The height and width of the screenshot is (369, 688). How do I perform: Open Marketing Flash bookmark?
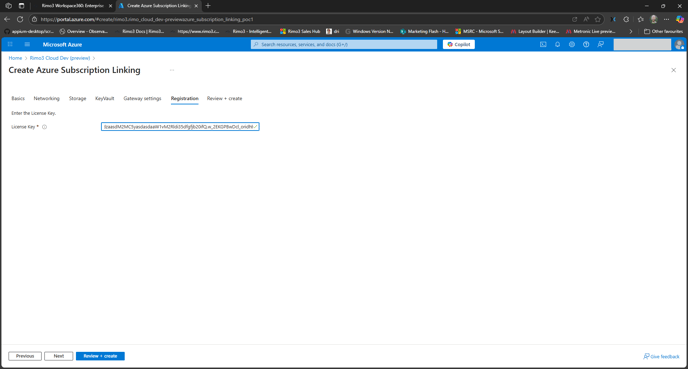[424, 32]
